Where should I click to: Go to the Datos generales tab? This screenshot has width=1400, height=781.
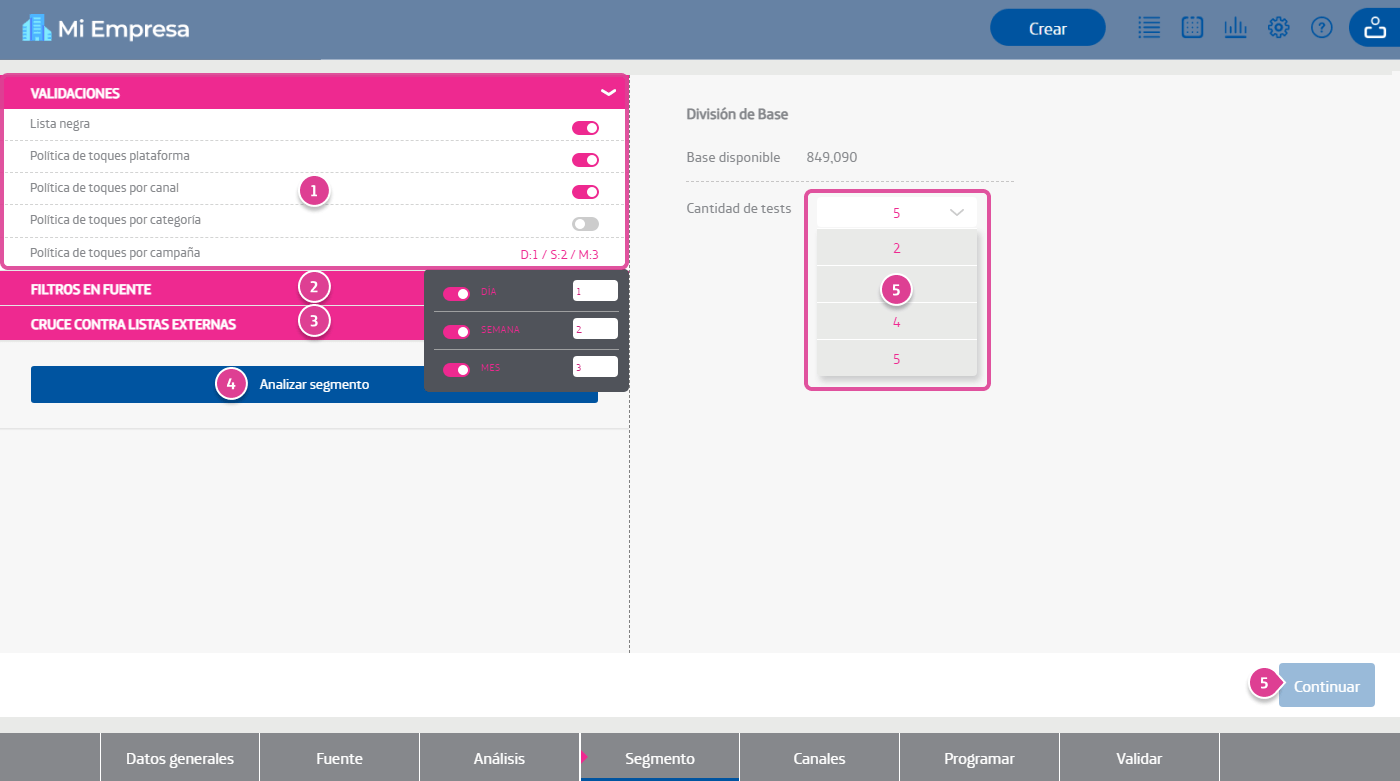180,758
